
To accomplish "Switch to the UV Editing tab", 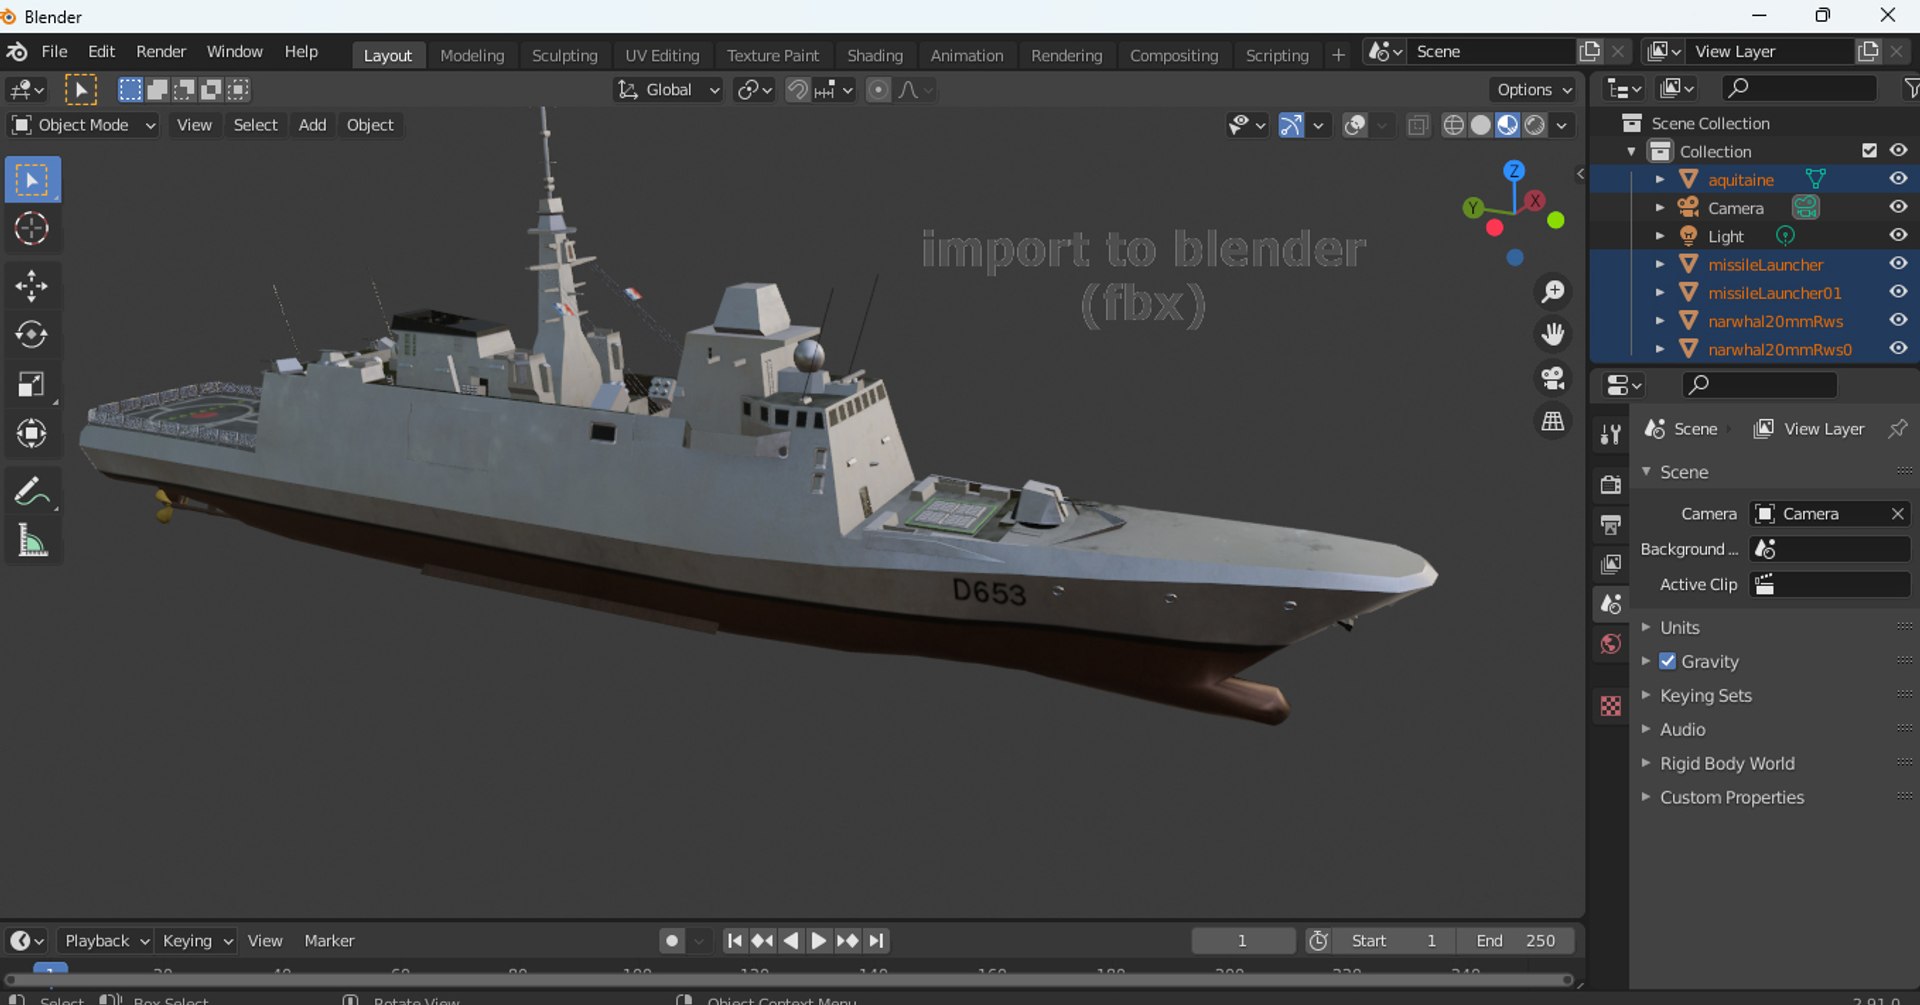I will [662, 56].
